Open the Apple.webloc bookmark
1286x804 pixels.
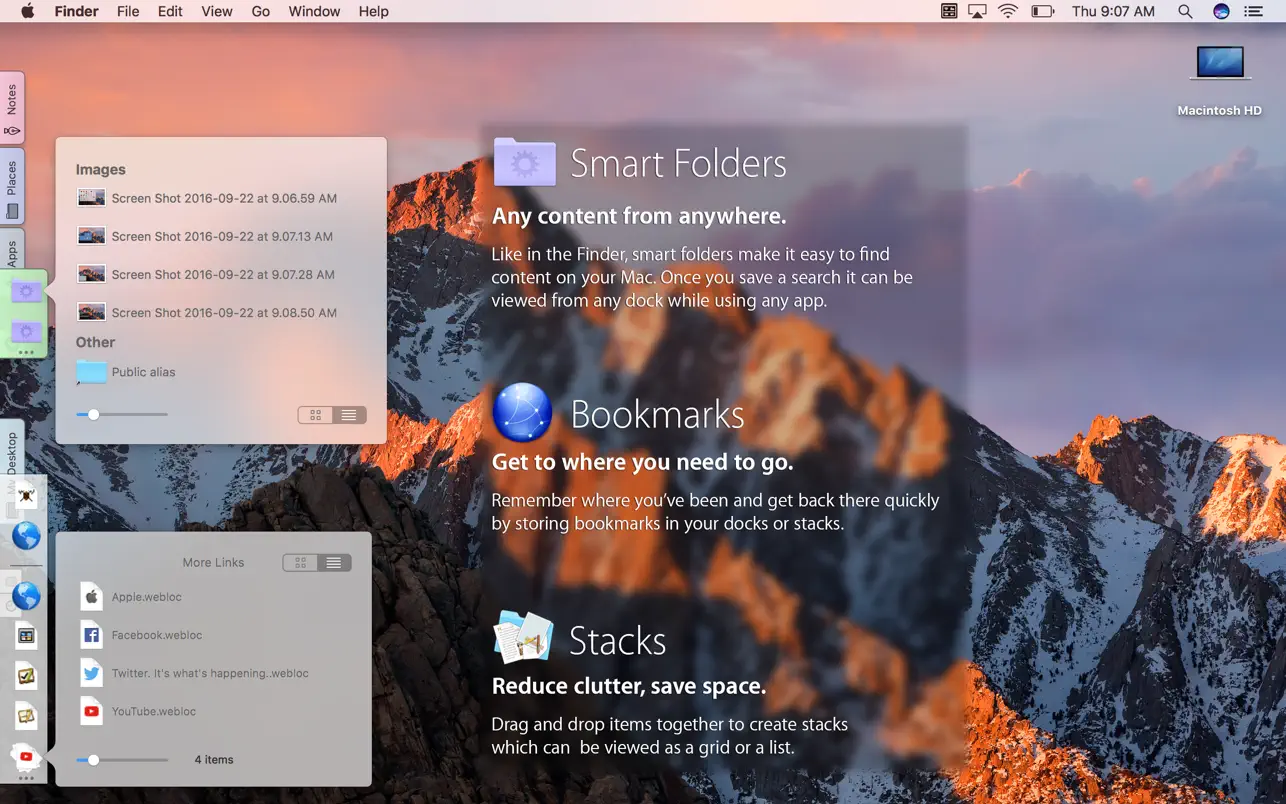(146, 597)
